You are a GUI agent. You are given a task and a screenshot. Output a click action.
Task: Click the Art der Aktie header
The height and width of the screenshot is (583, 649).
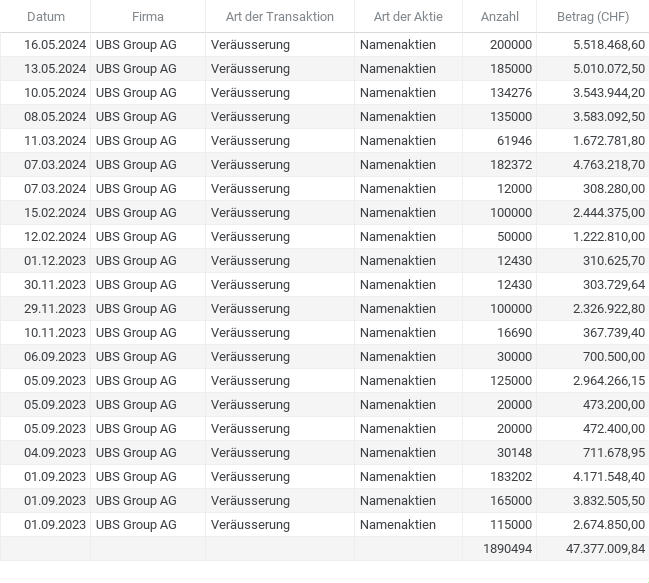click(408, 17)
